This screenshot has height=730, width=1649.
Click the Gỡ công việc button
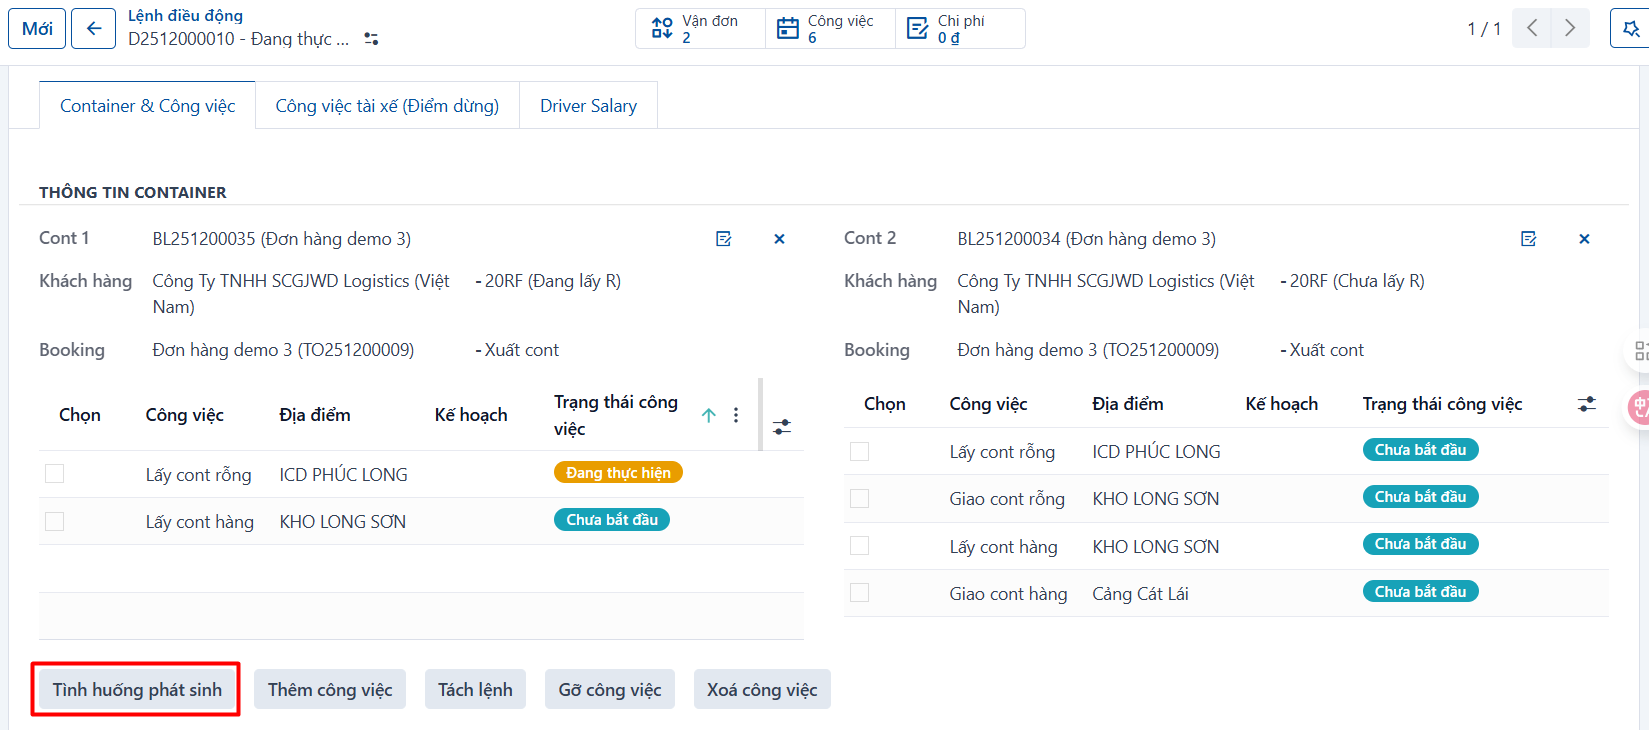point(610,690)
